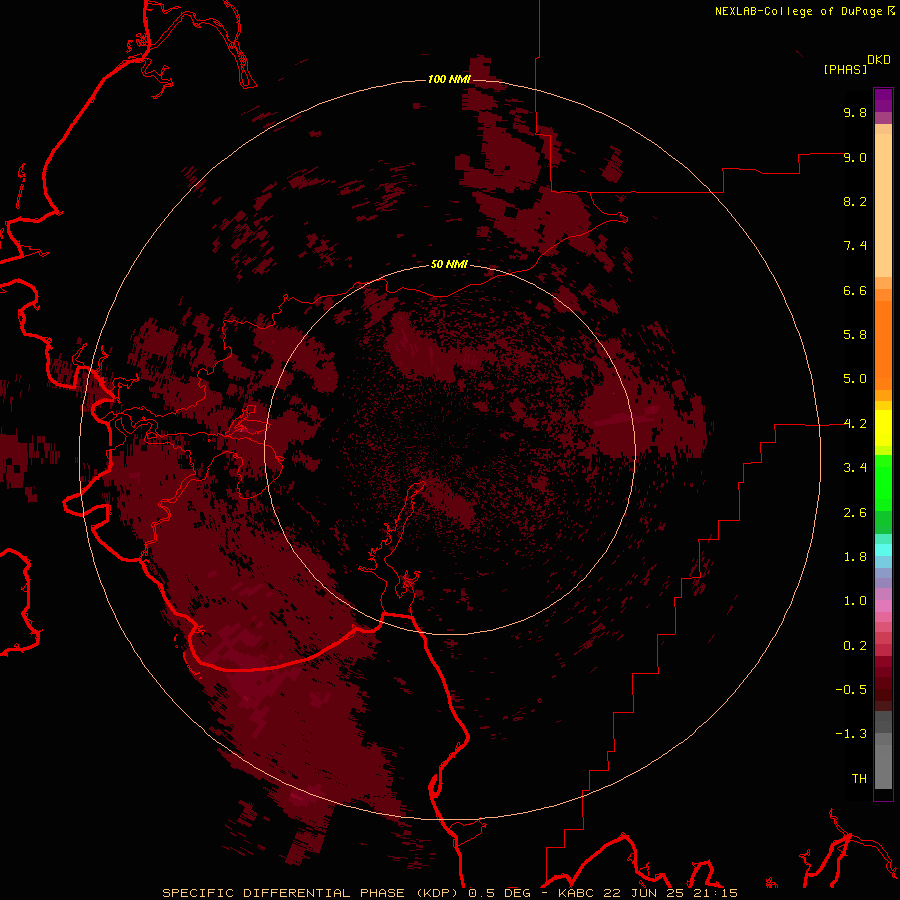Click the 50 NMI range ring label
The width and height of the screenshot is (900, 900).
[449, 264]
